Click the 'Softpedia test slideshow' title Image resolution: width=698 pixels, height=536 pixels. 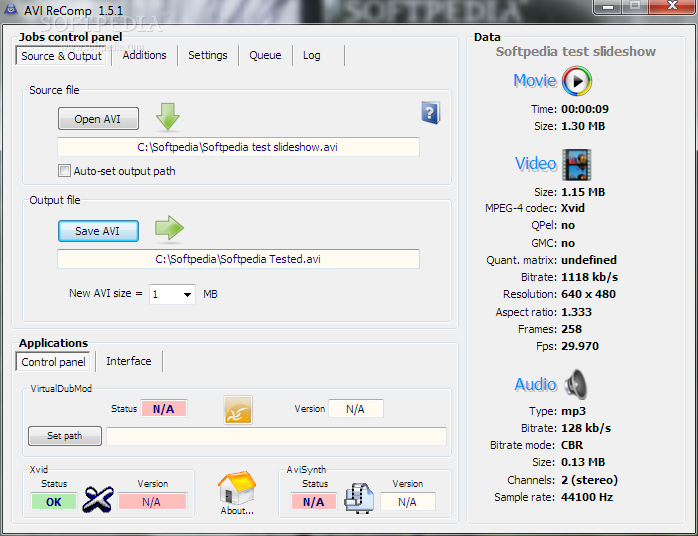pyautogui.click(x=576, y=52)
